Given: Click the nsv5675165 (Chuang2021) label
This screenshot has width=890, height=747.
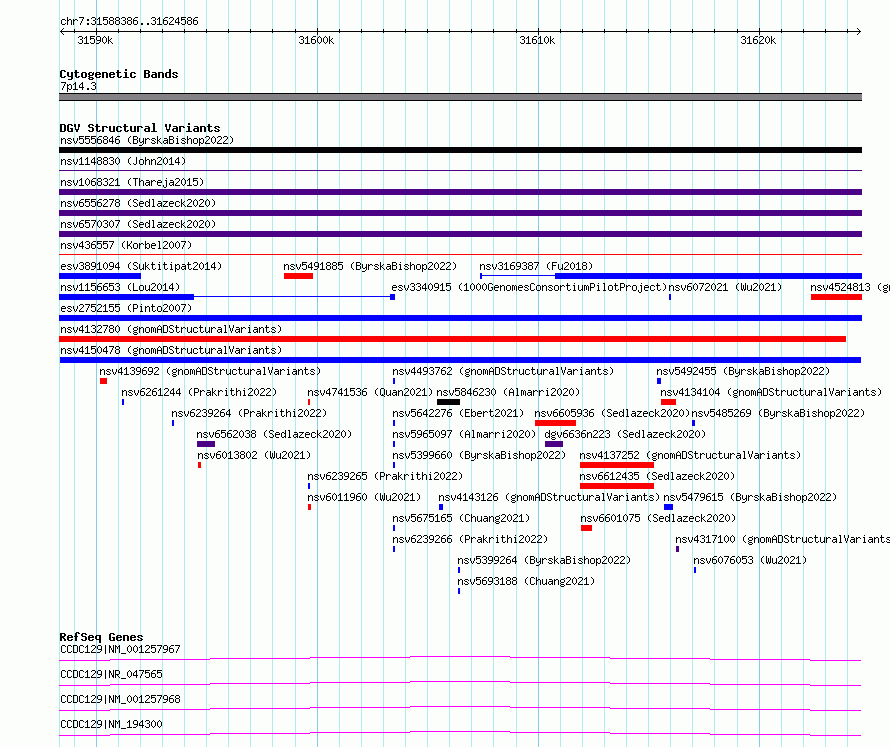Looking at the screenshot, I should pos(461,518).
